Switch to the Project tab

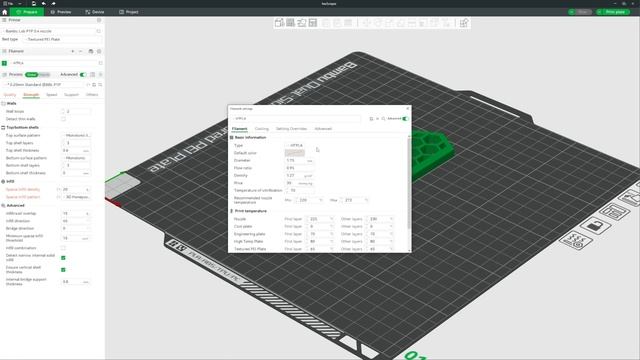[x=129, y=12]
